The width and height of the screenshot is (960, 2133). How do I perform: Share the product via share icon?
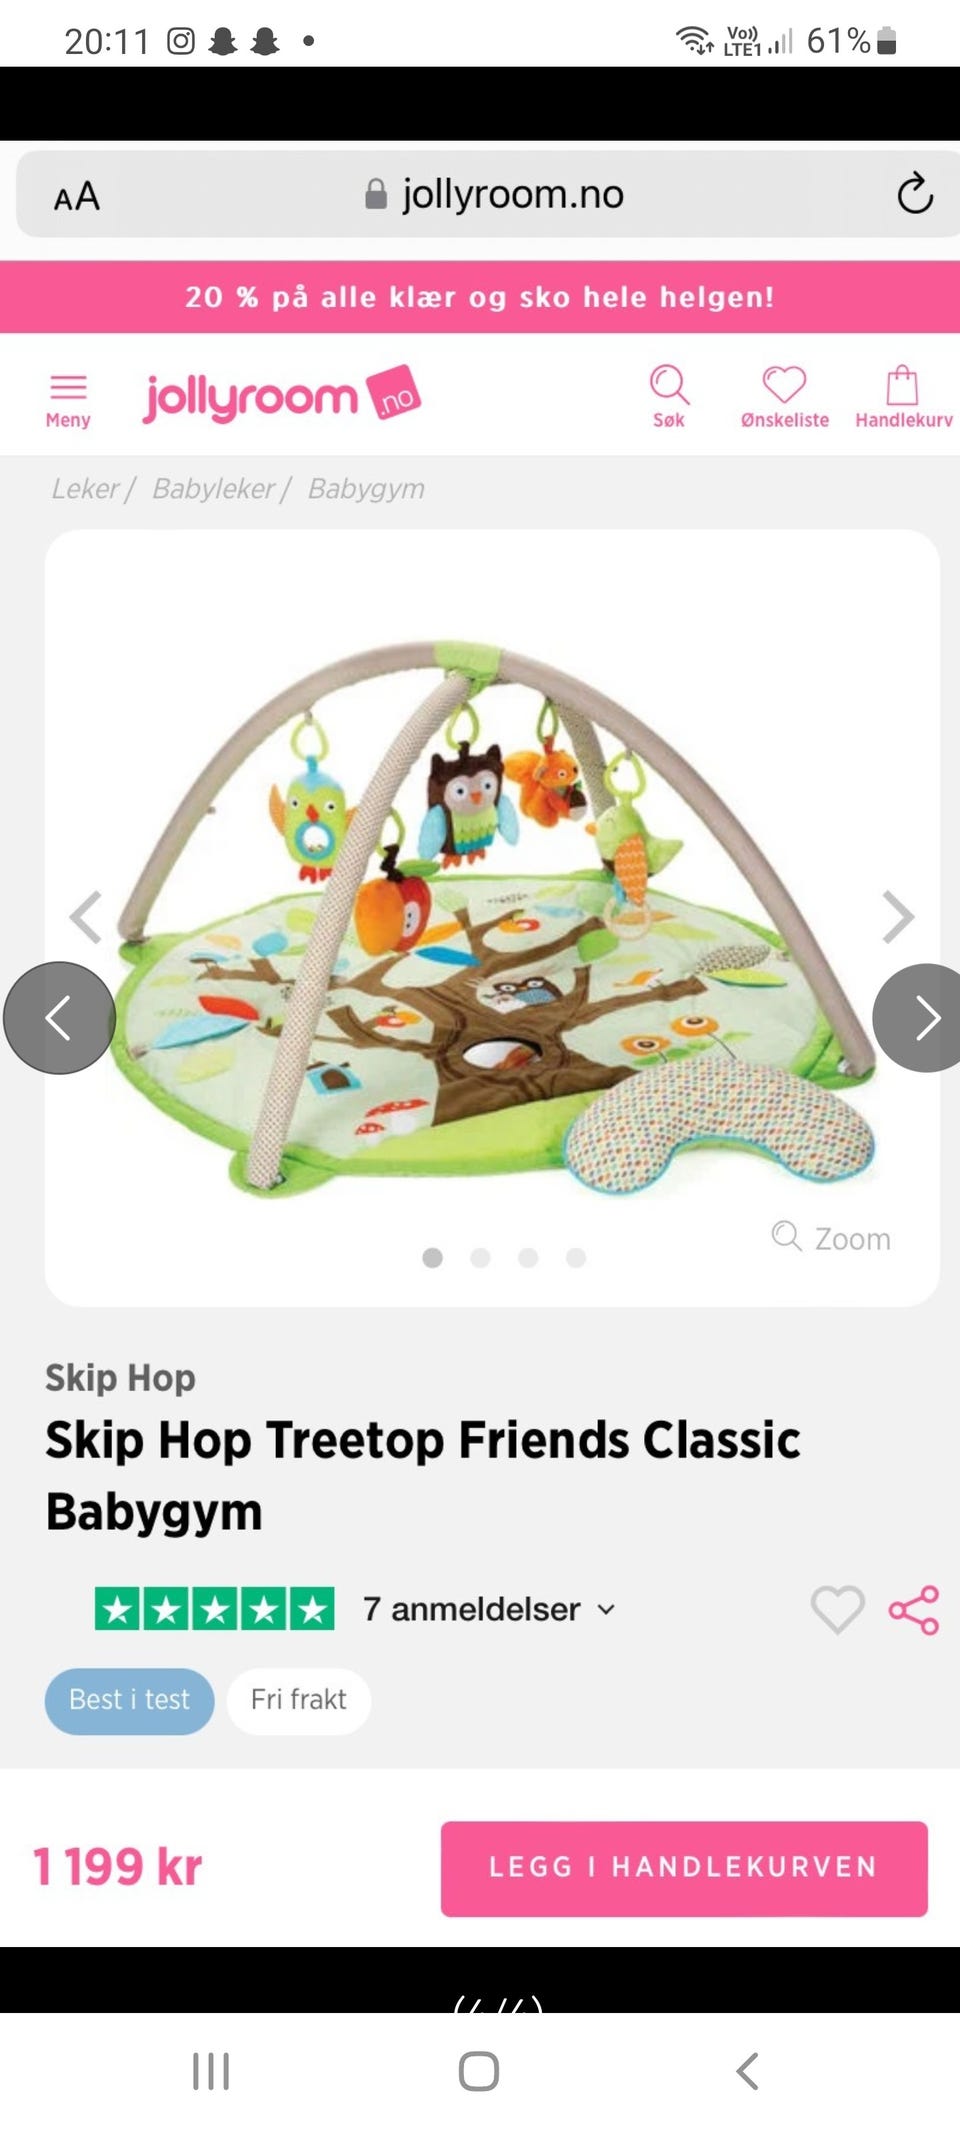[x=914, y=1610]
